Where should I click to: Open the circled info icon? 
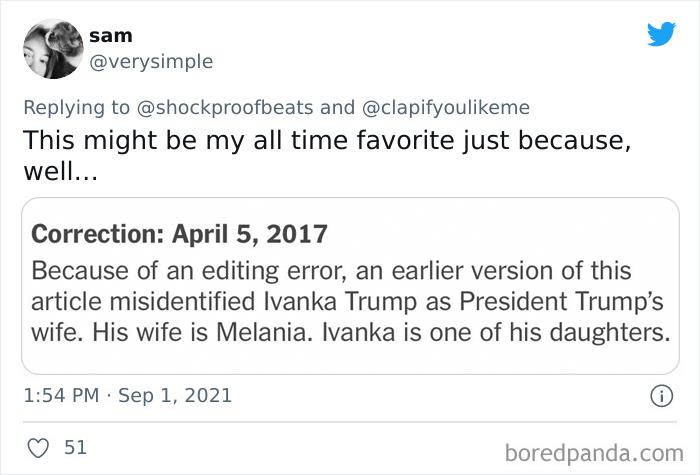[661, 395]
